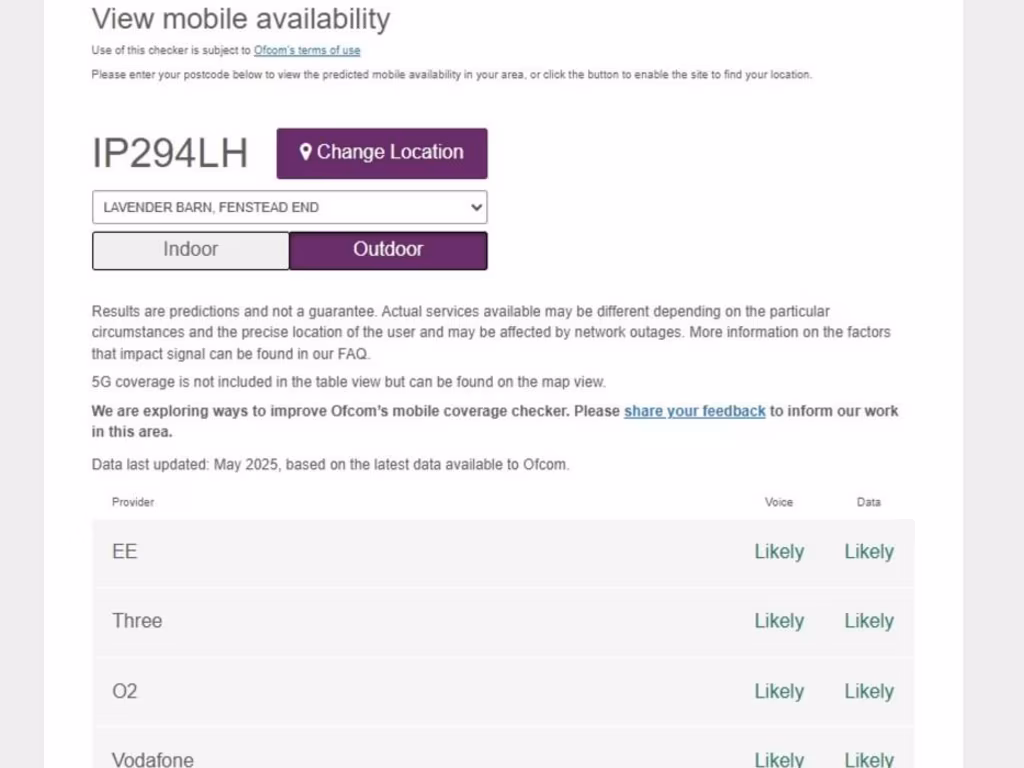
Task: Click the Voice column header
Action: pos(779,502)
